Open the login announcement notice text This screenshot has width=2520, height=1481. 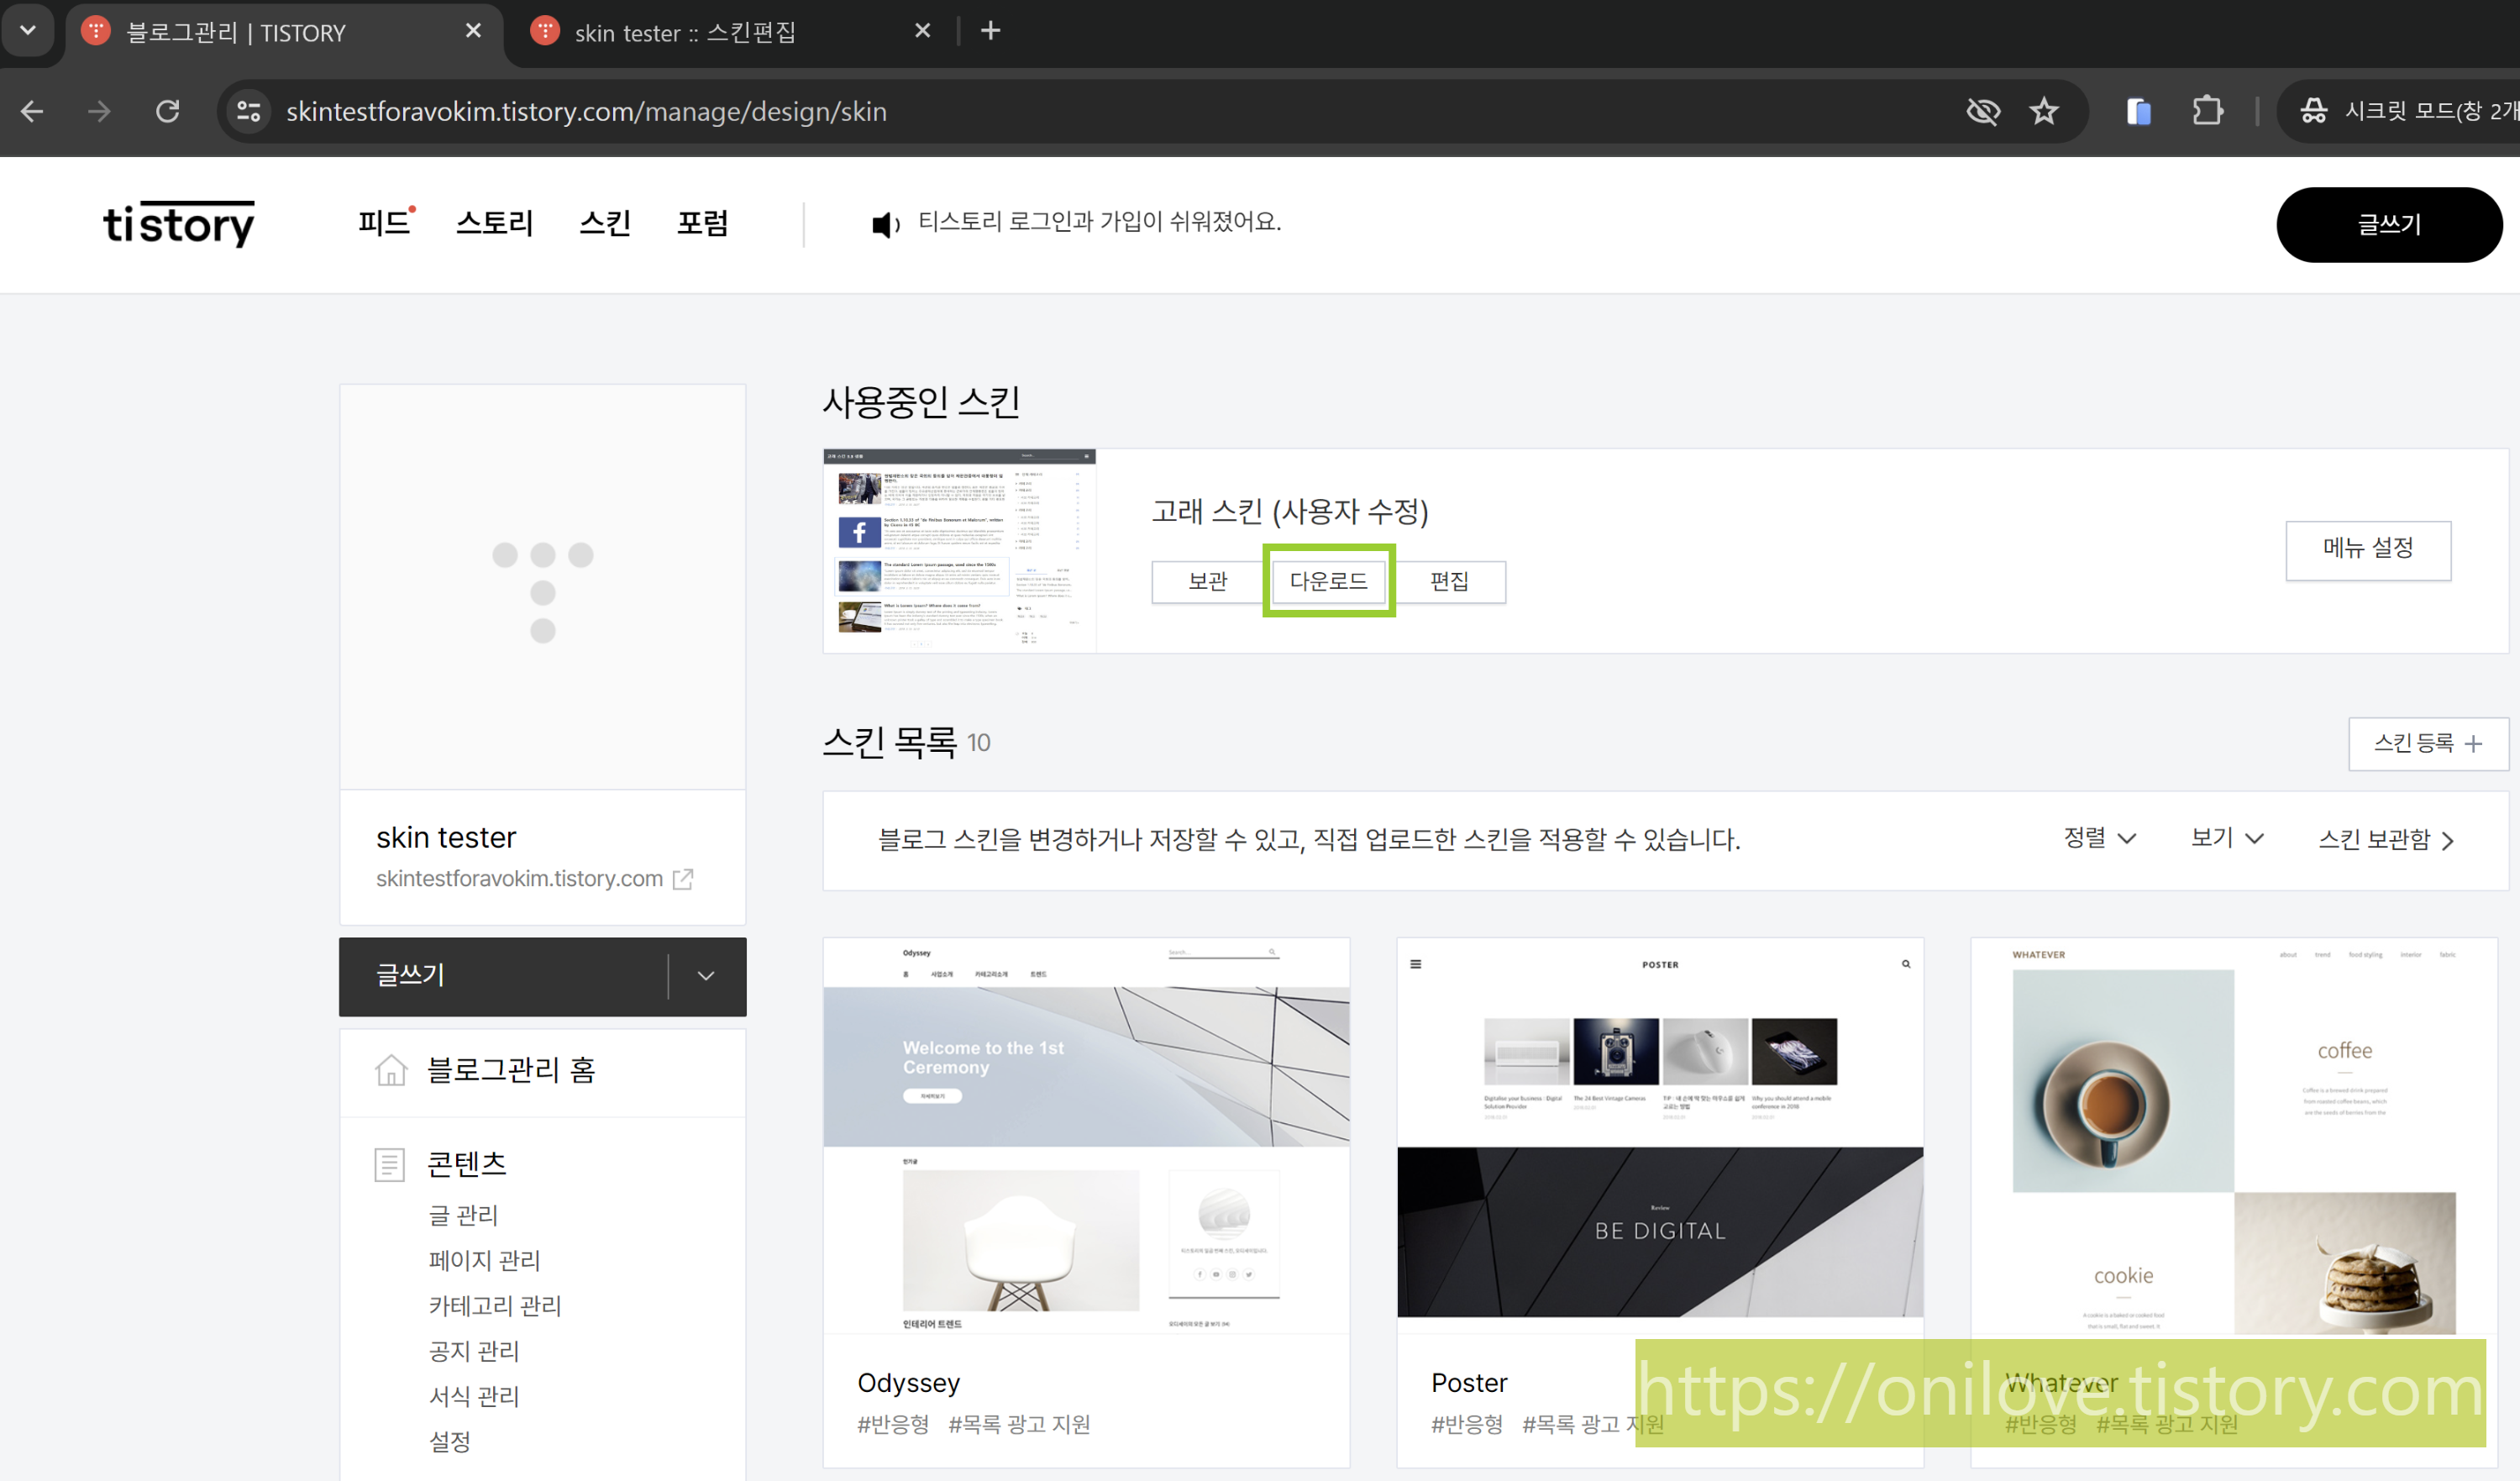pyautogui.click(x=1100, y=221)
